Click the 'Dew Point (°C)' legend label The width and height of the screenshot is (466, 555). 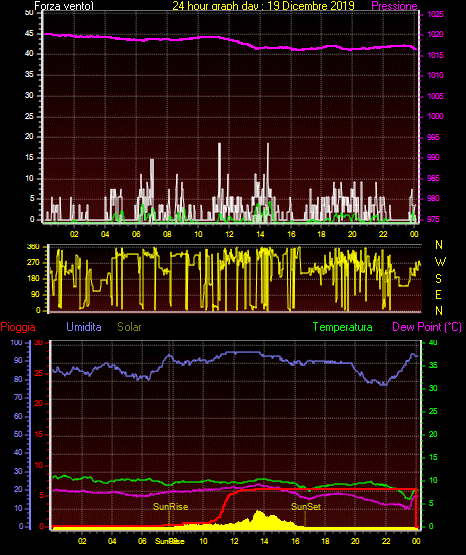pos(427,327)
